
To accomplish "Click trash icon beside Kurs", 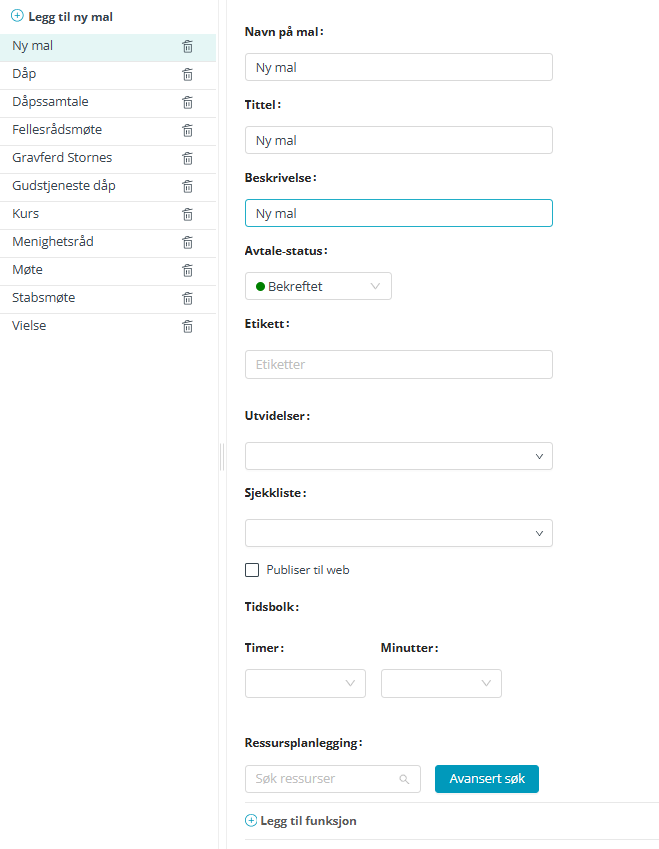I will coord(187,214).
